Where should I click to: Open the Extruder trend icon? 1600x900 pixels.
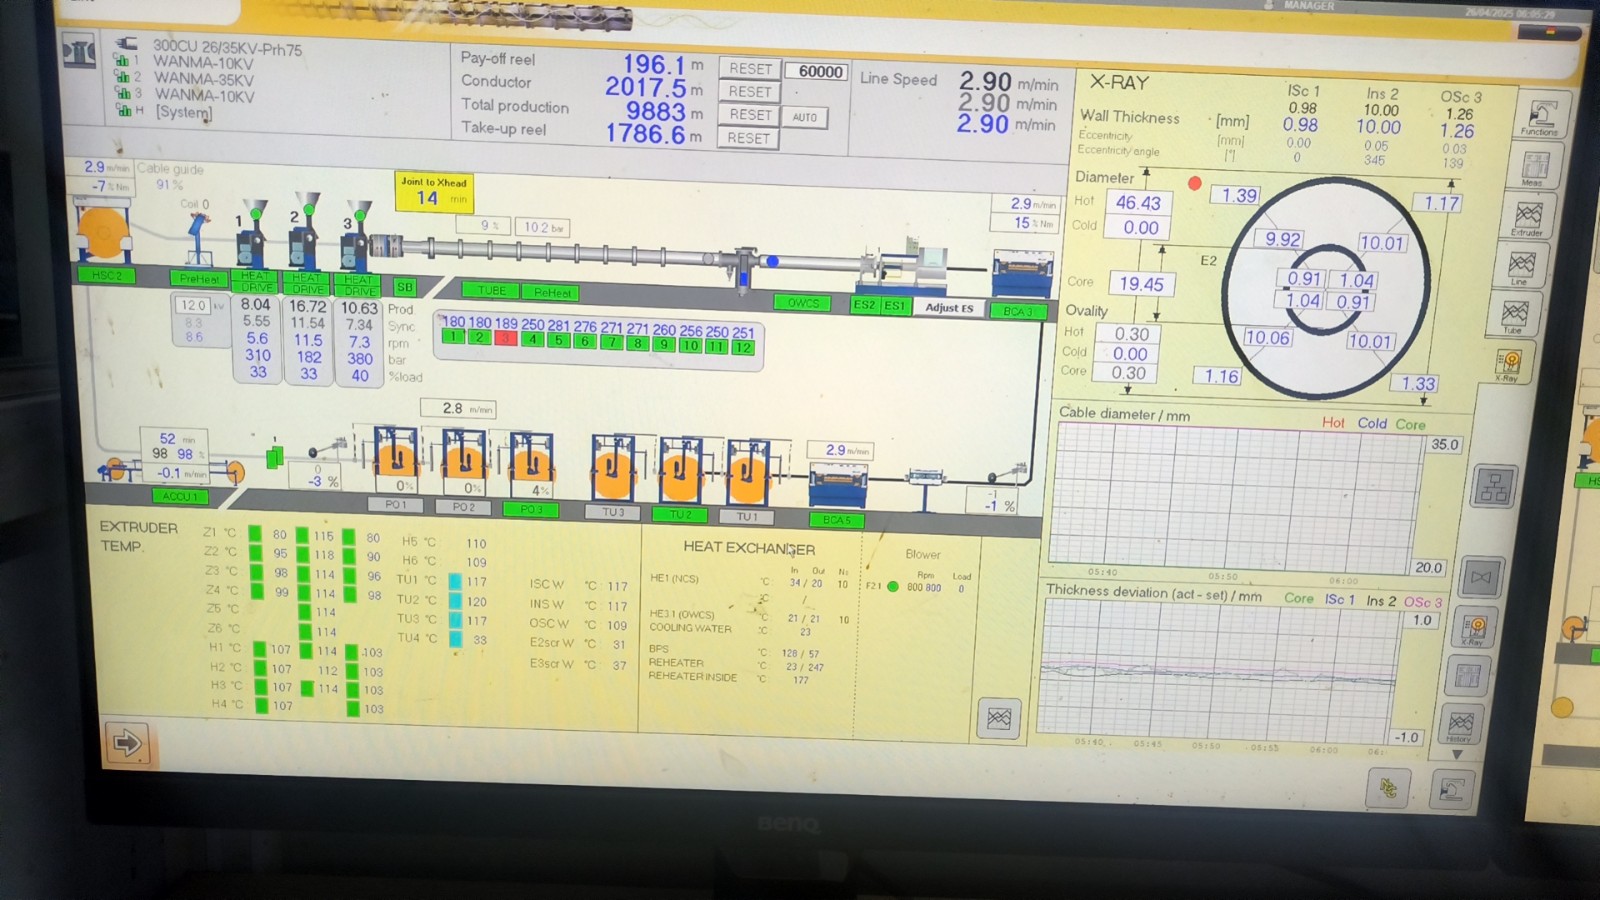click(x=1528, y=216)
